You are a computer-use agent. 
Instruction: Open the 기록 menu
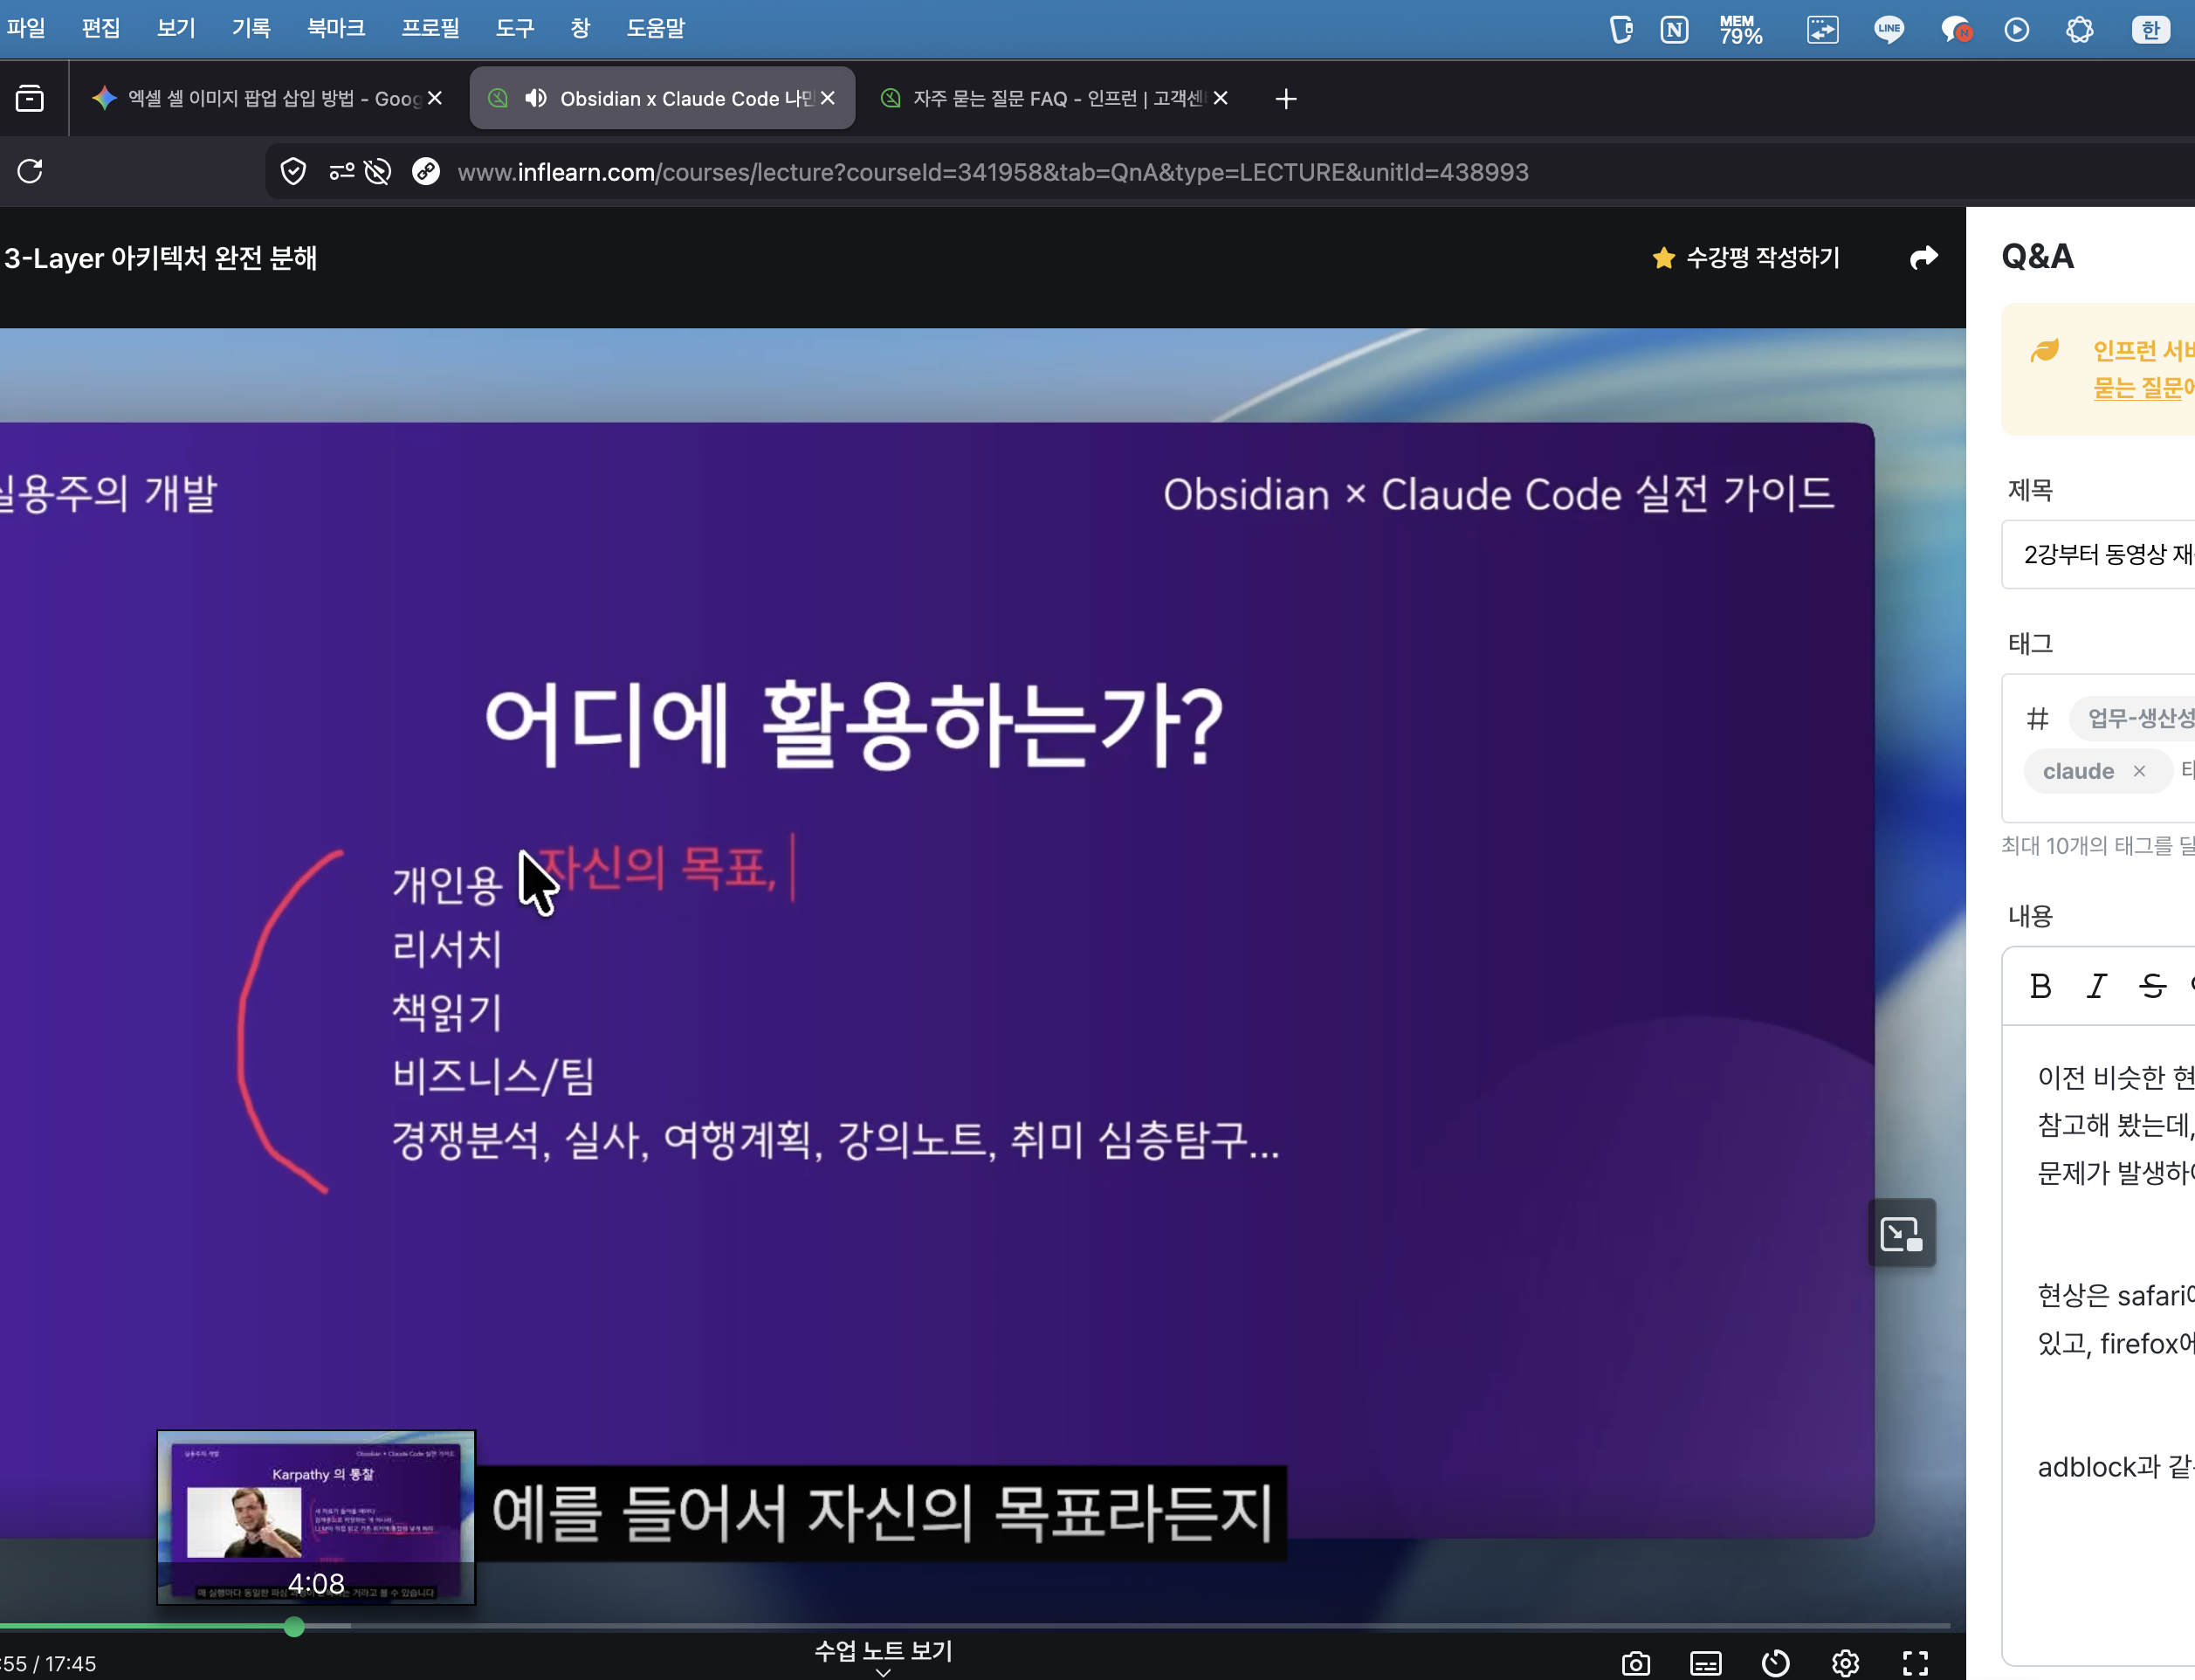pos(251,28)
